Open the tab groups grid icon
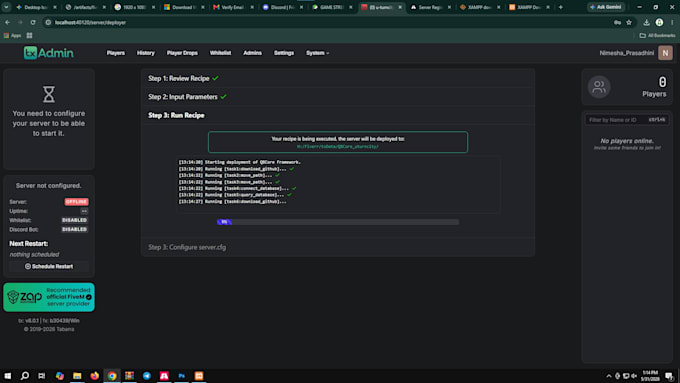 pyautogui.click(x=29, y=36)
